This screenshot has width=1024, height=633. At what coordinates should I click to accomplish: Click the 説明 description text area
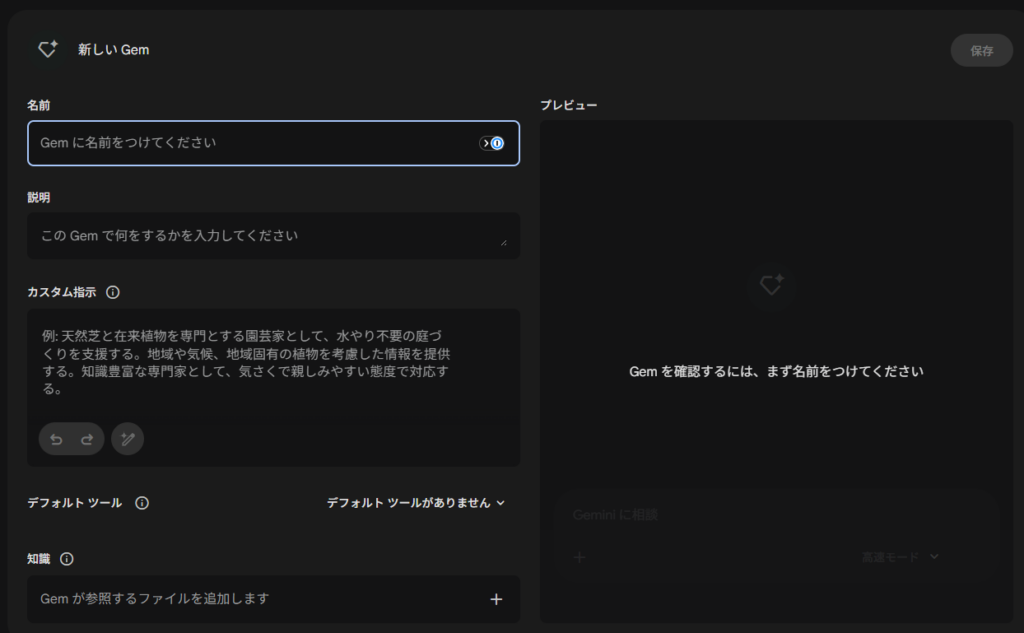(x=265, y=236)
